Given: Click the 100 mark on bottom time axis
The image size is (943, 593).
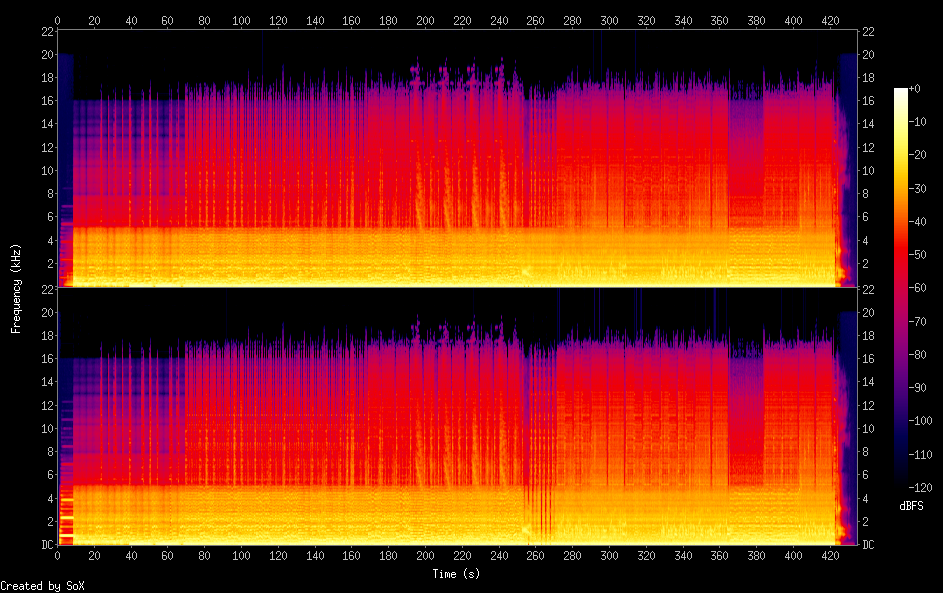Looking at the screenshot, I should [242, 555].
